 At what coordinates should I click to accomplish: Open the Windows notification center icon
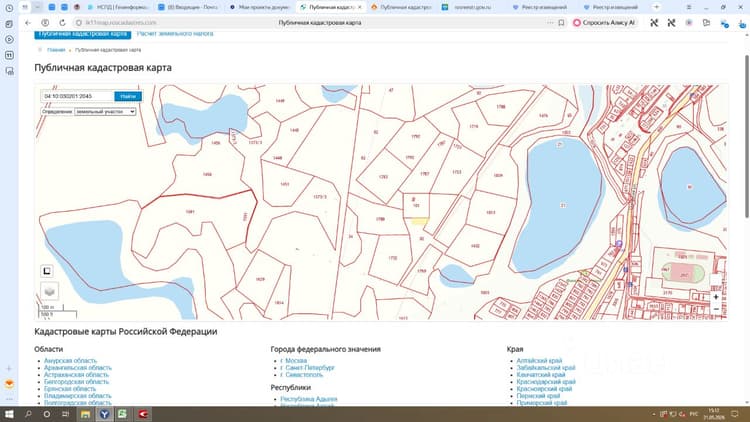[x=735, y=414]
